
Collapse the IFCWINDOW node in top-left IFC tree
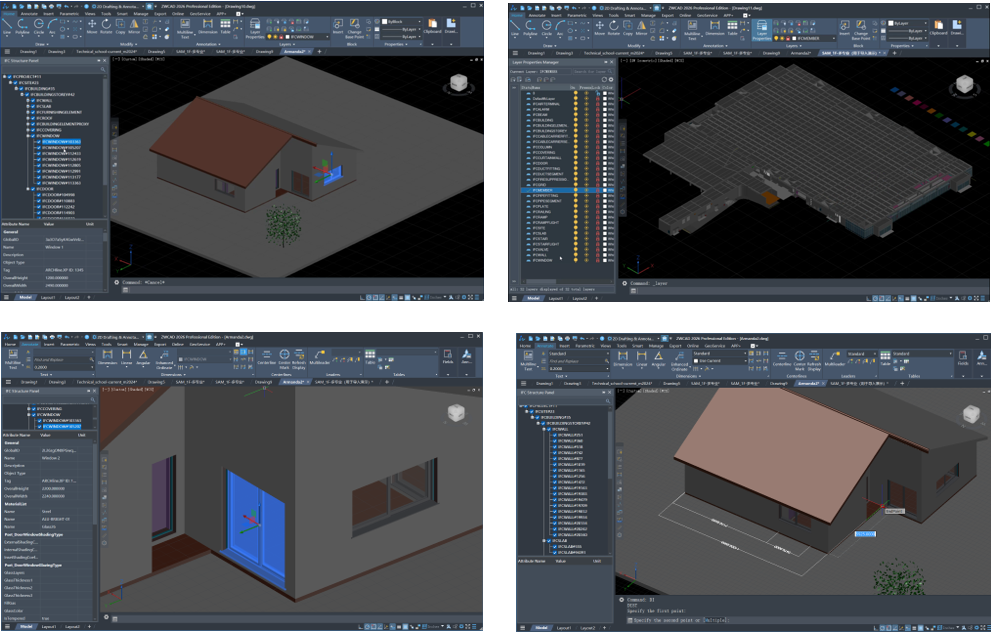26,136
